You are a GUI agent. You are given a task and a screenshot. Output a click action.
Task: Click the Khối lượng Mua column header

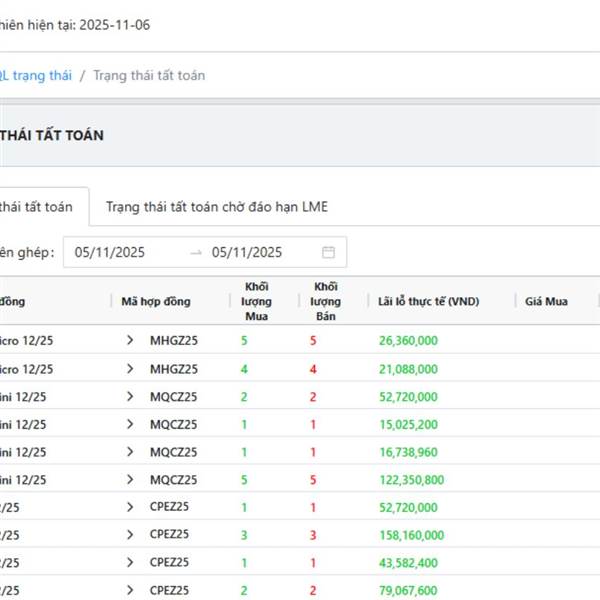click(x=256, y=302)
